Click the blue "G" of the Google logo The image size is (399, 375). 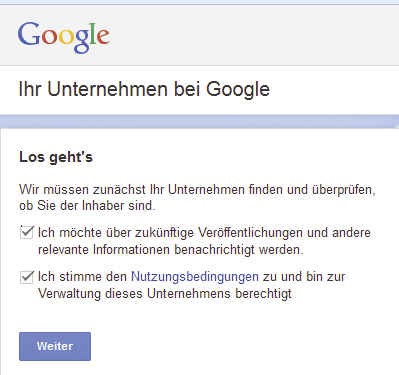(29, 34)
